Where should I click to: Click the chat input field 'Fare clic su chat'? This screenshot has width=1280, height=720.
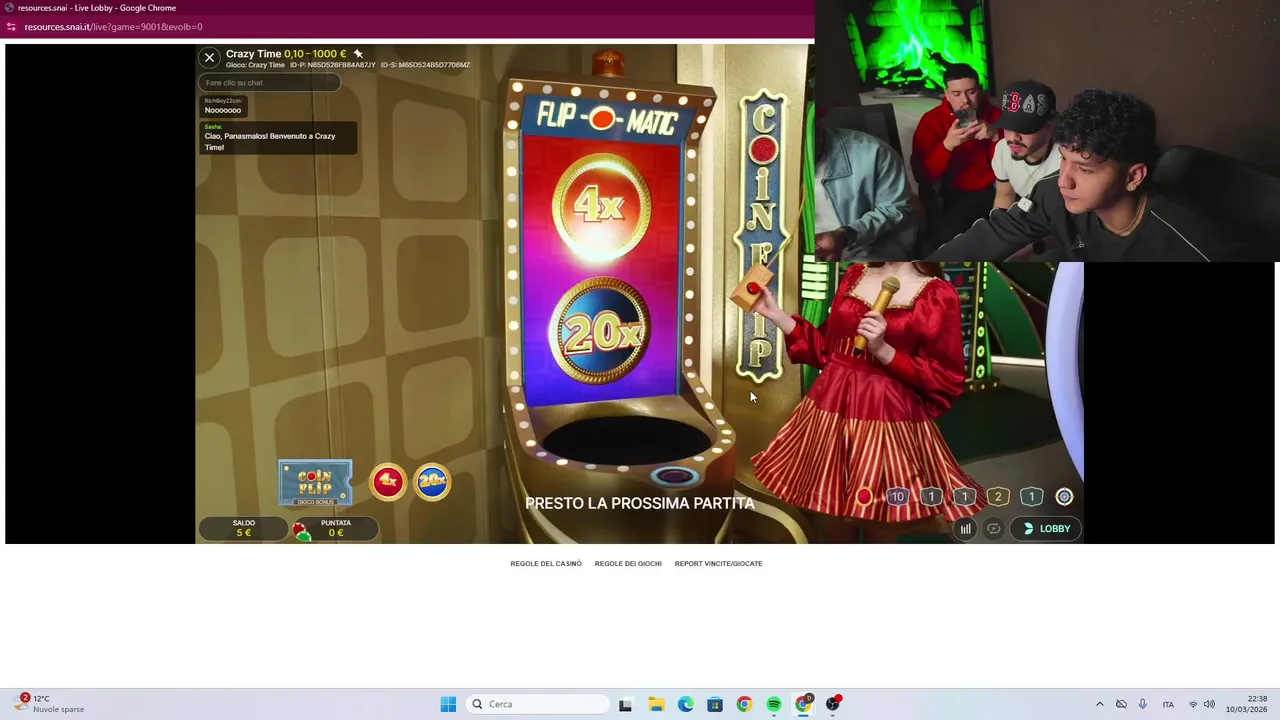coord(269,83)
